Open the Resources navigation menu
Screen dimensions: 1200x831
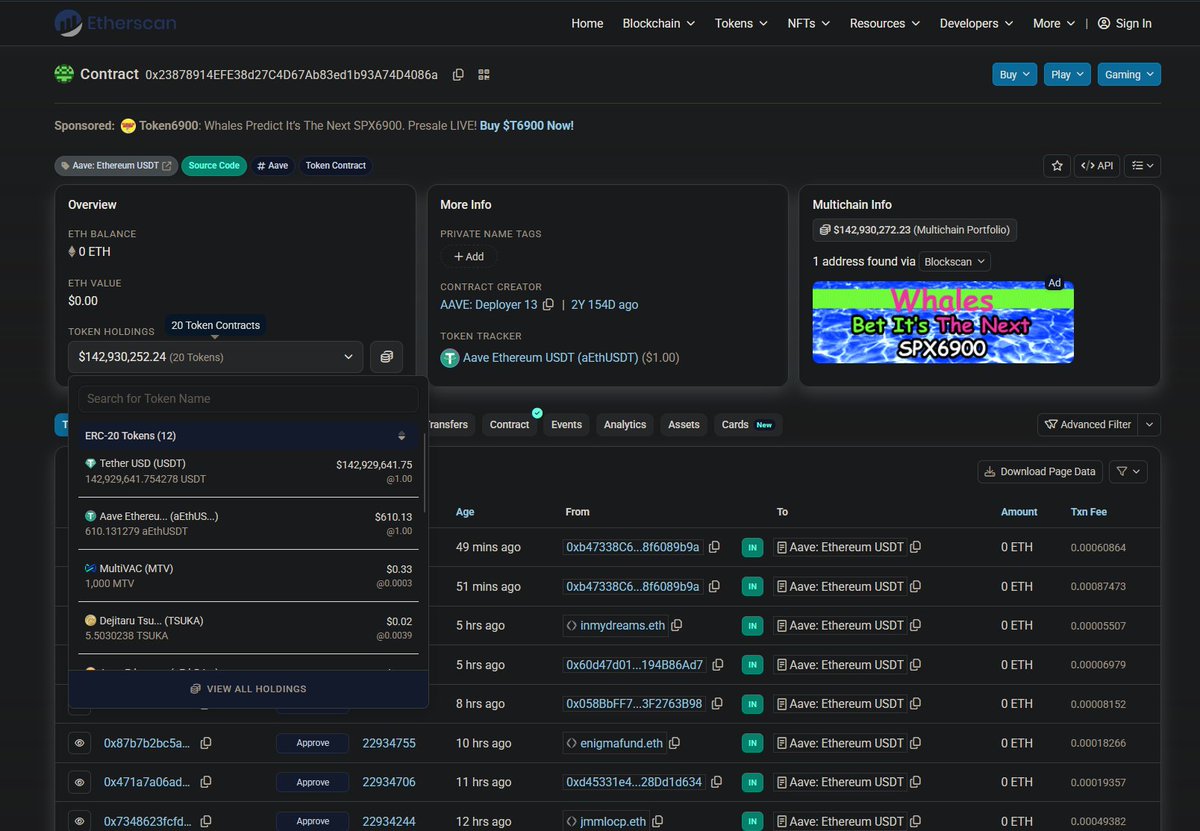point(885,23)
